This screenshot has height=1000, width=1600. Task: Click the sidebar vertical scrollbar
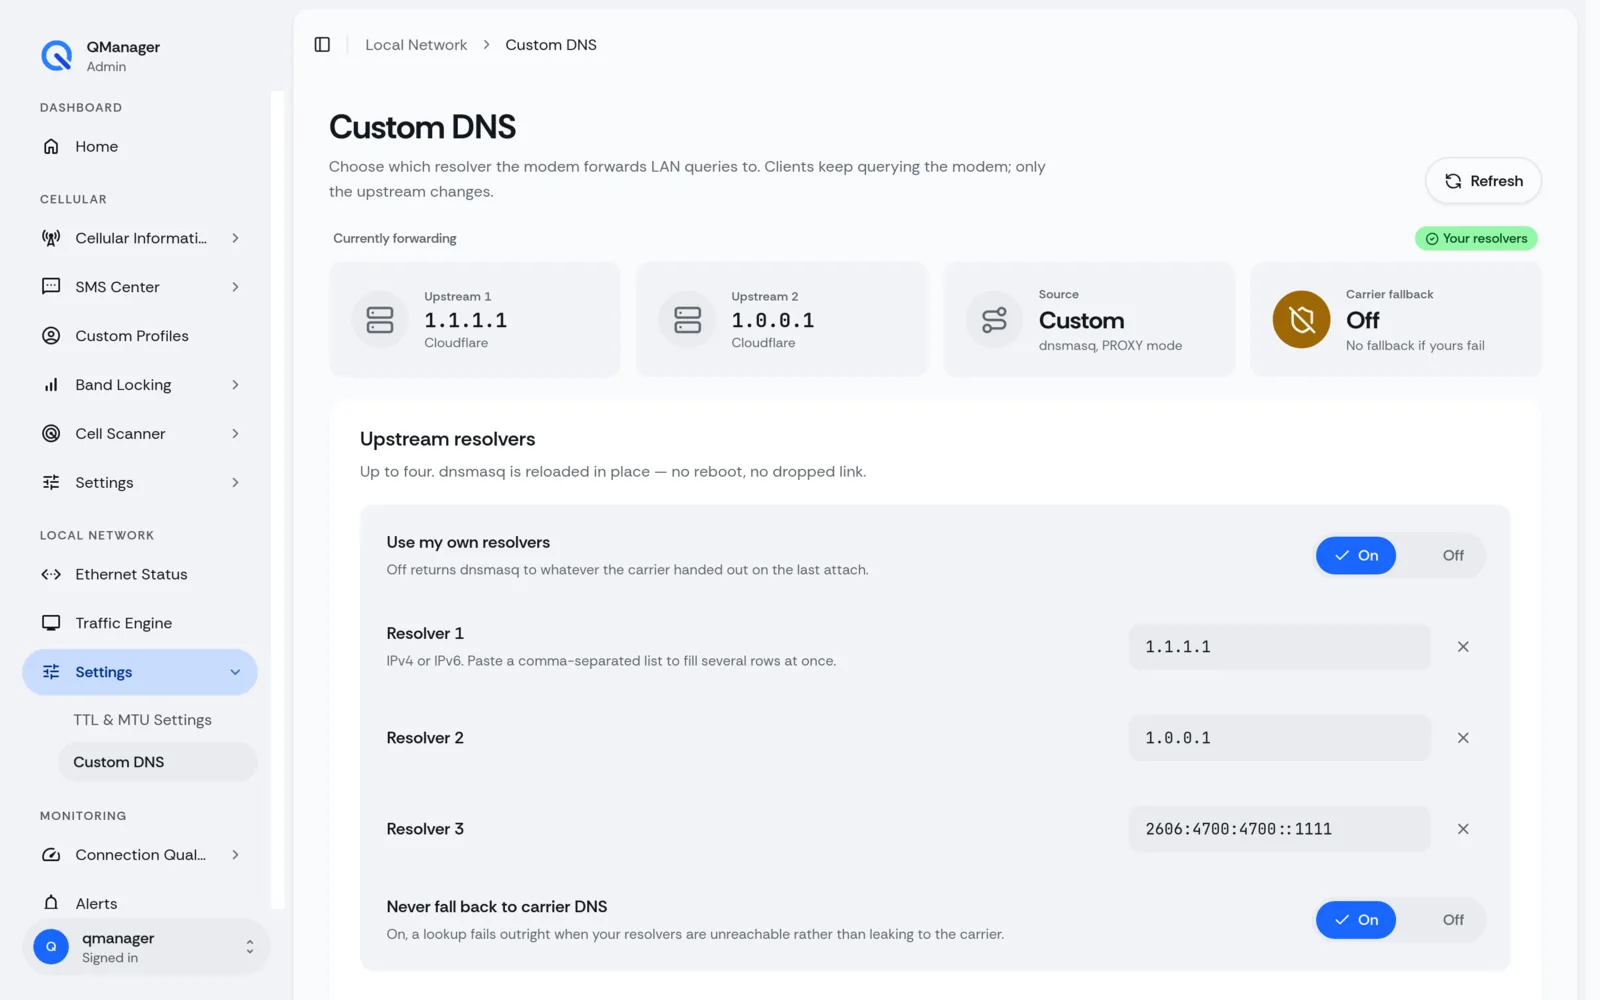coord(278,500)
